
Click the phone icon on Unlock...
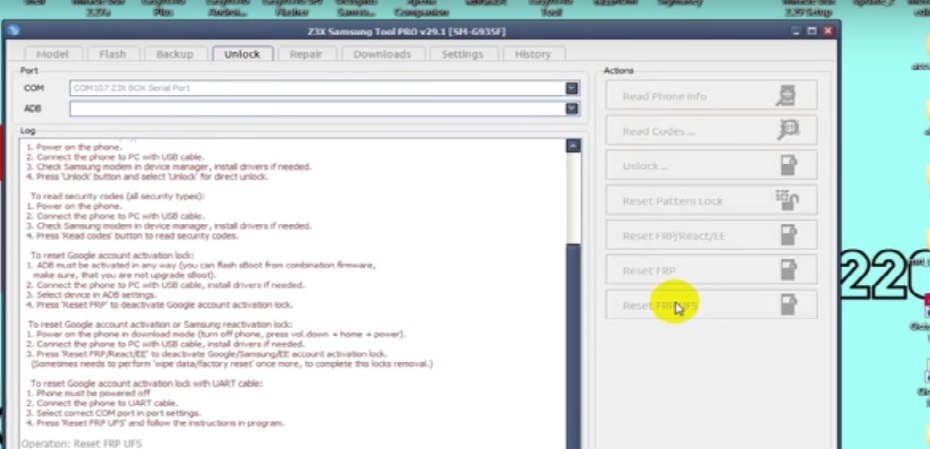click(788, 165)
